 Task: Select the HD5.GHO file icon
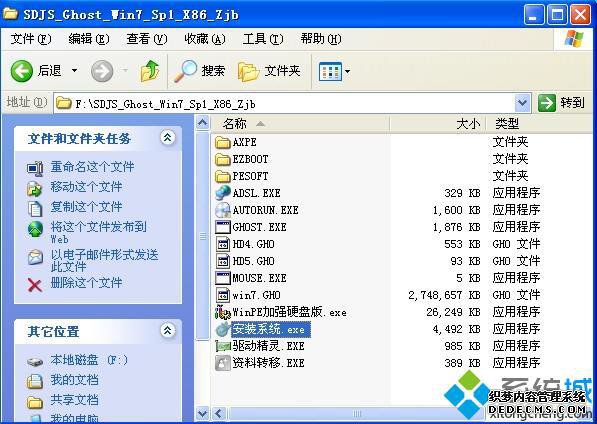coord(223,261)
